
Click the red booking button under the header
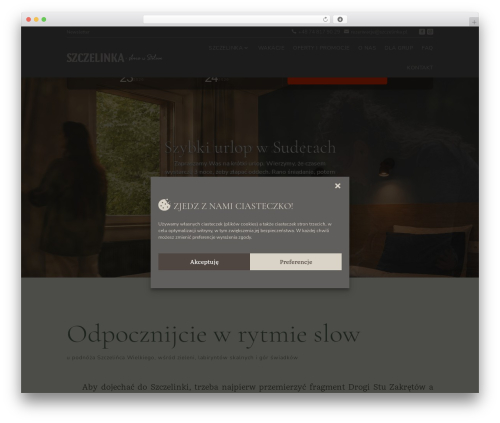tap(337, 81)
